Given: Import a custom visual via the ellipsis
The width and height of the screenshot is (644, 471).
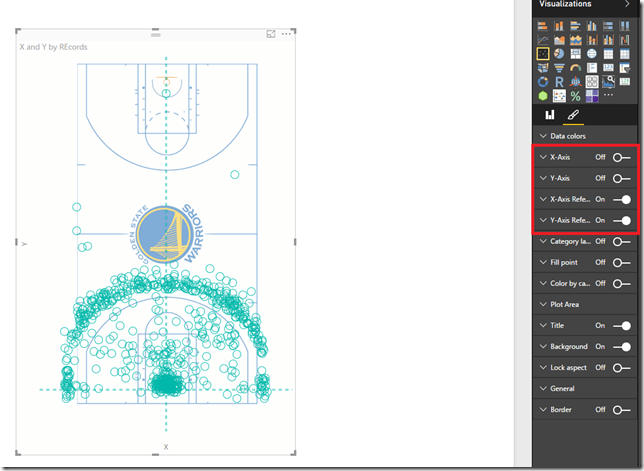Looking at the screenshot, I should (608, 95).
